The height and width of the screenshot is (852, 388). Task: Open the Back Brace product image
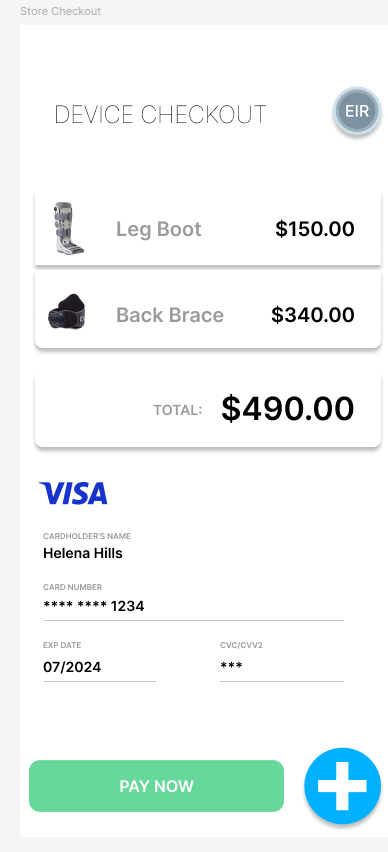coord(67,312)
